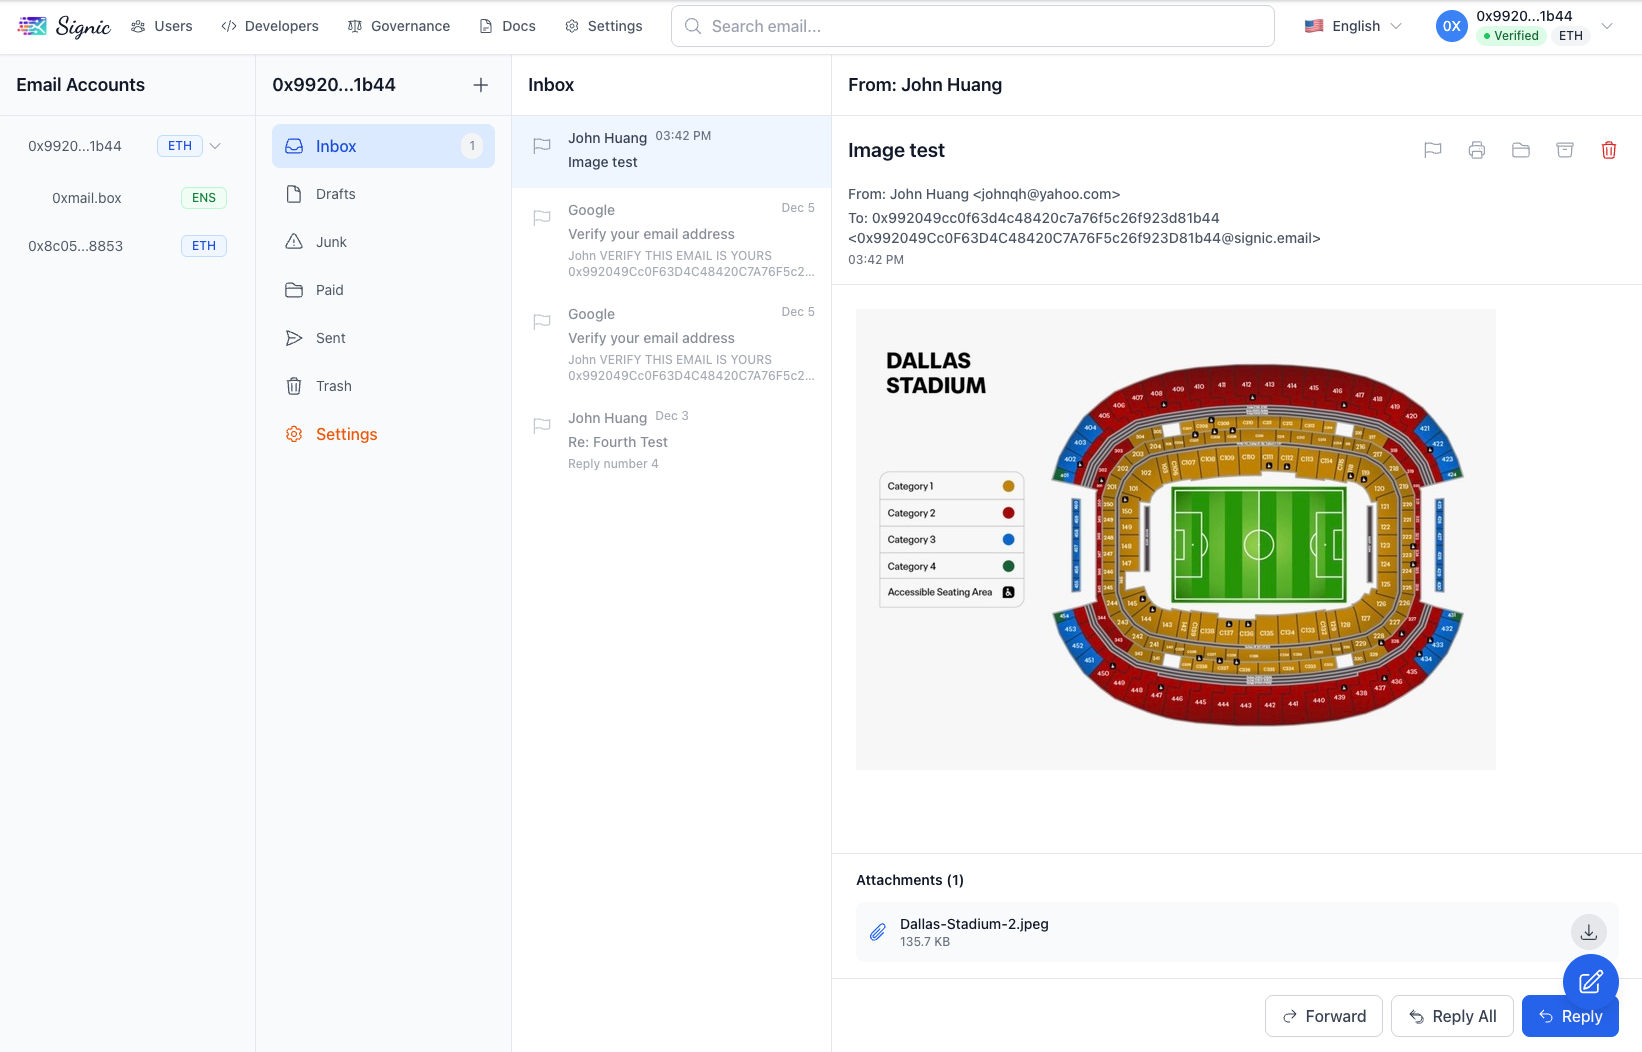Expand the account menu chevron top right

(1607, 26)
